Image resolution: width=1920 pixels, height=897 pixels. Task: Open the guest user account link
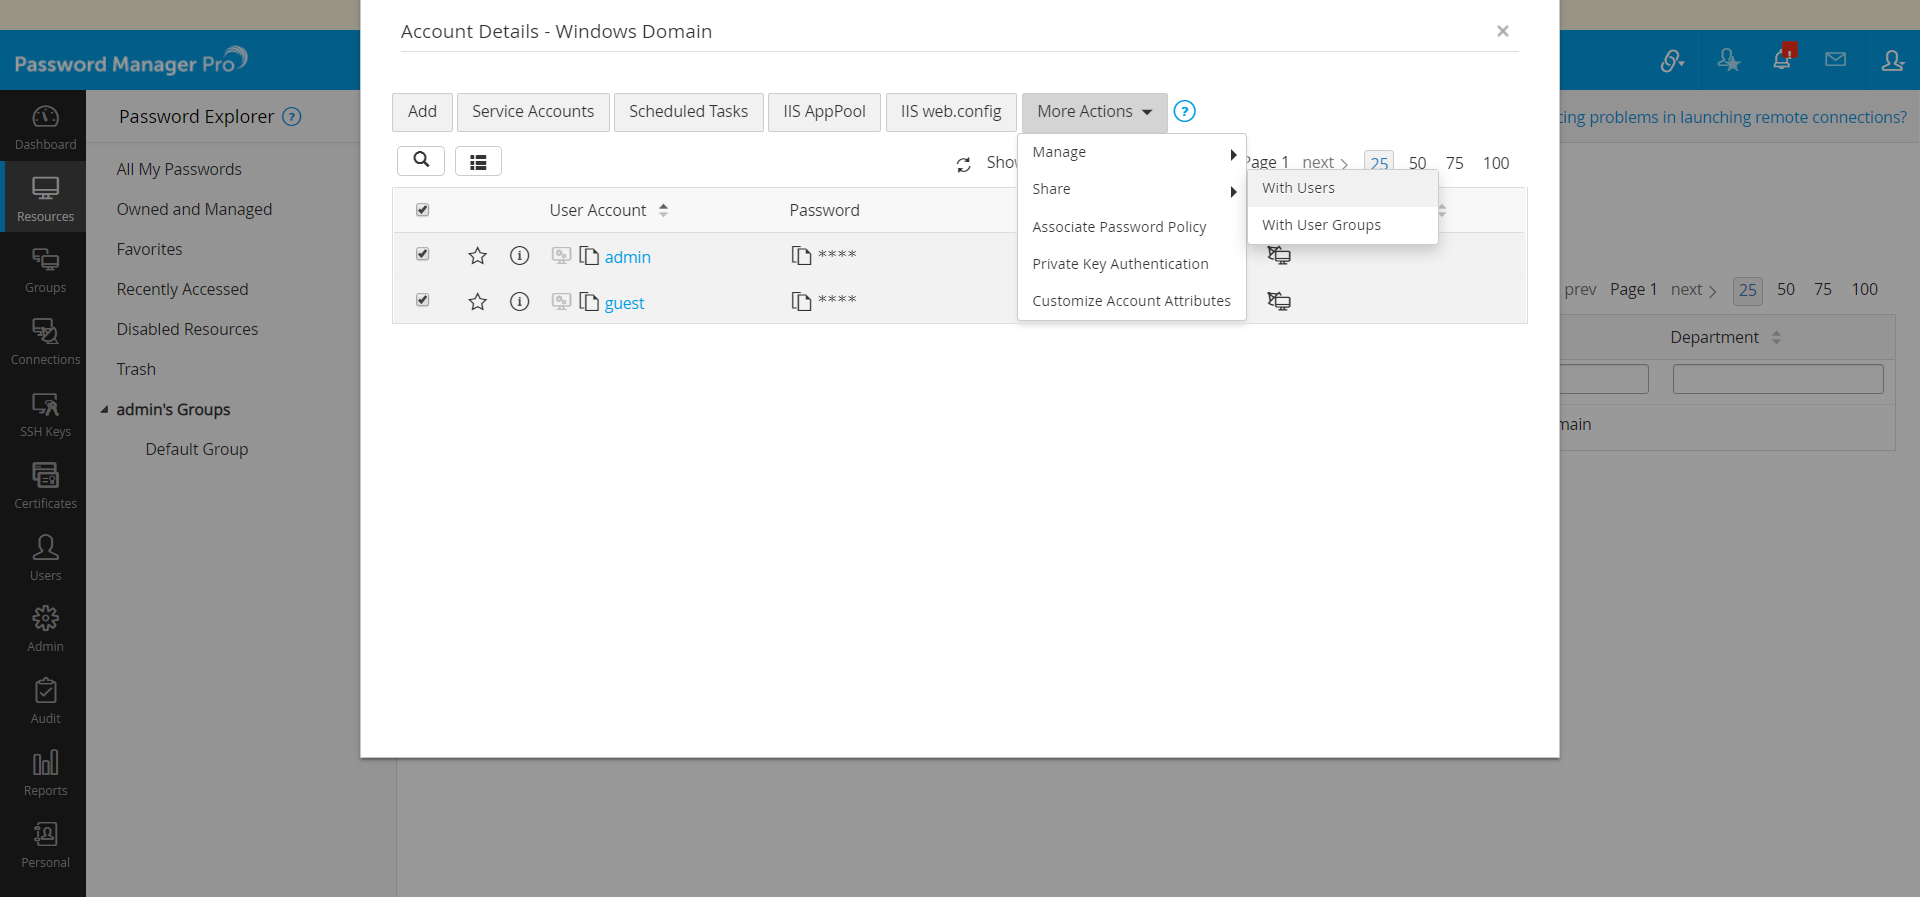coord(624,303)
